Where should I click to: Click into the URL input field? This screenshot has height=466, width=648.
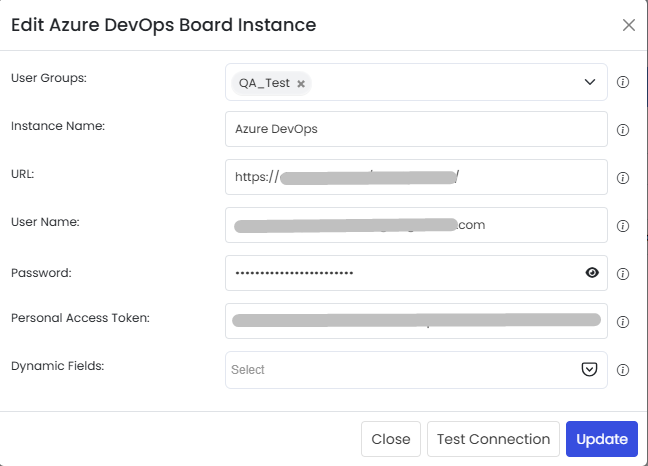tap(416, 177)
